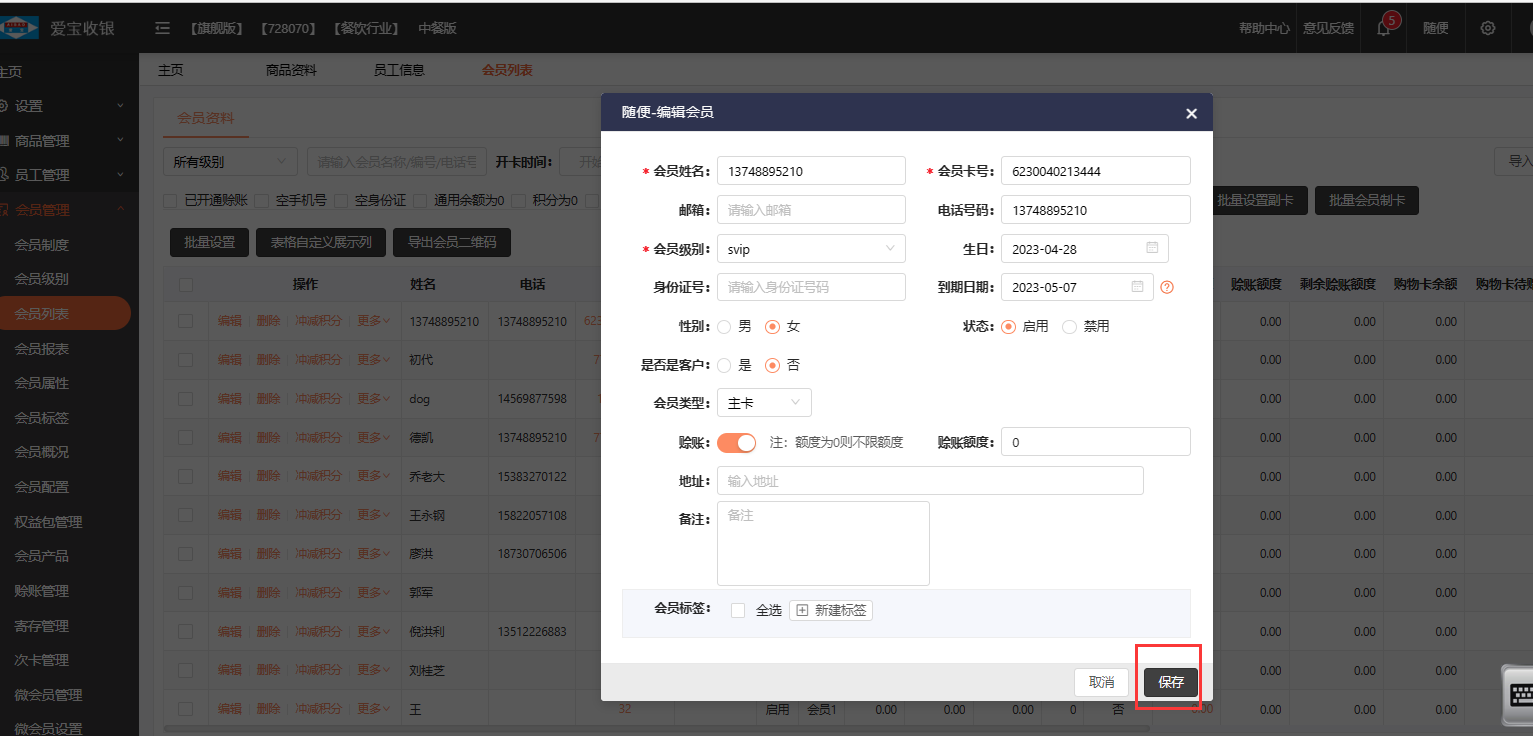Toggle the sidebar collapse hamburger icon
1533x736 pixels.
[162, 28]
